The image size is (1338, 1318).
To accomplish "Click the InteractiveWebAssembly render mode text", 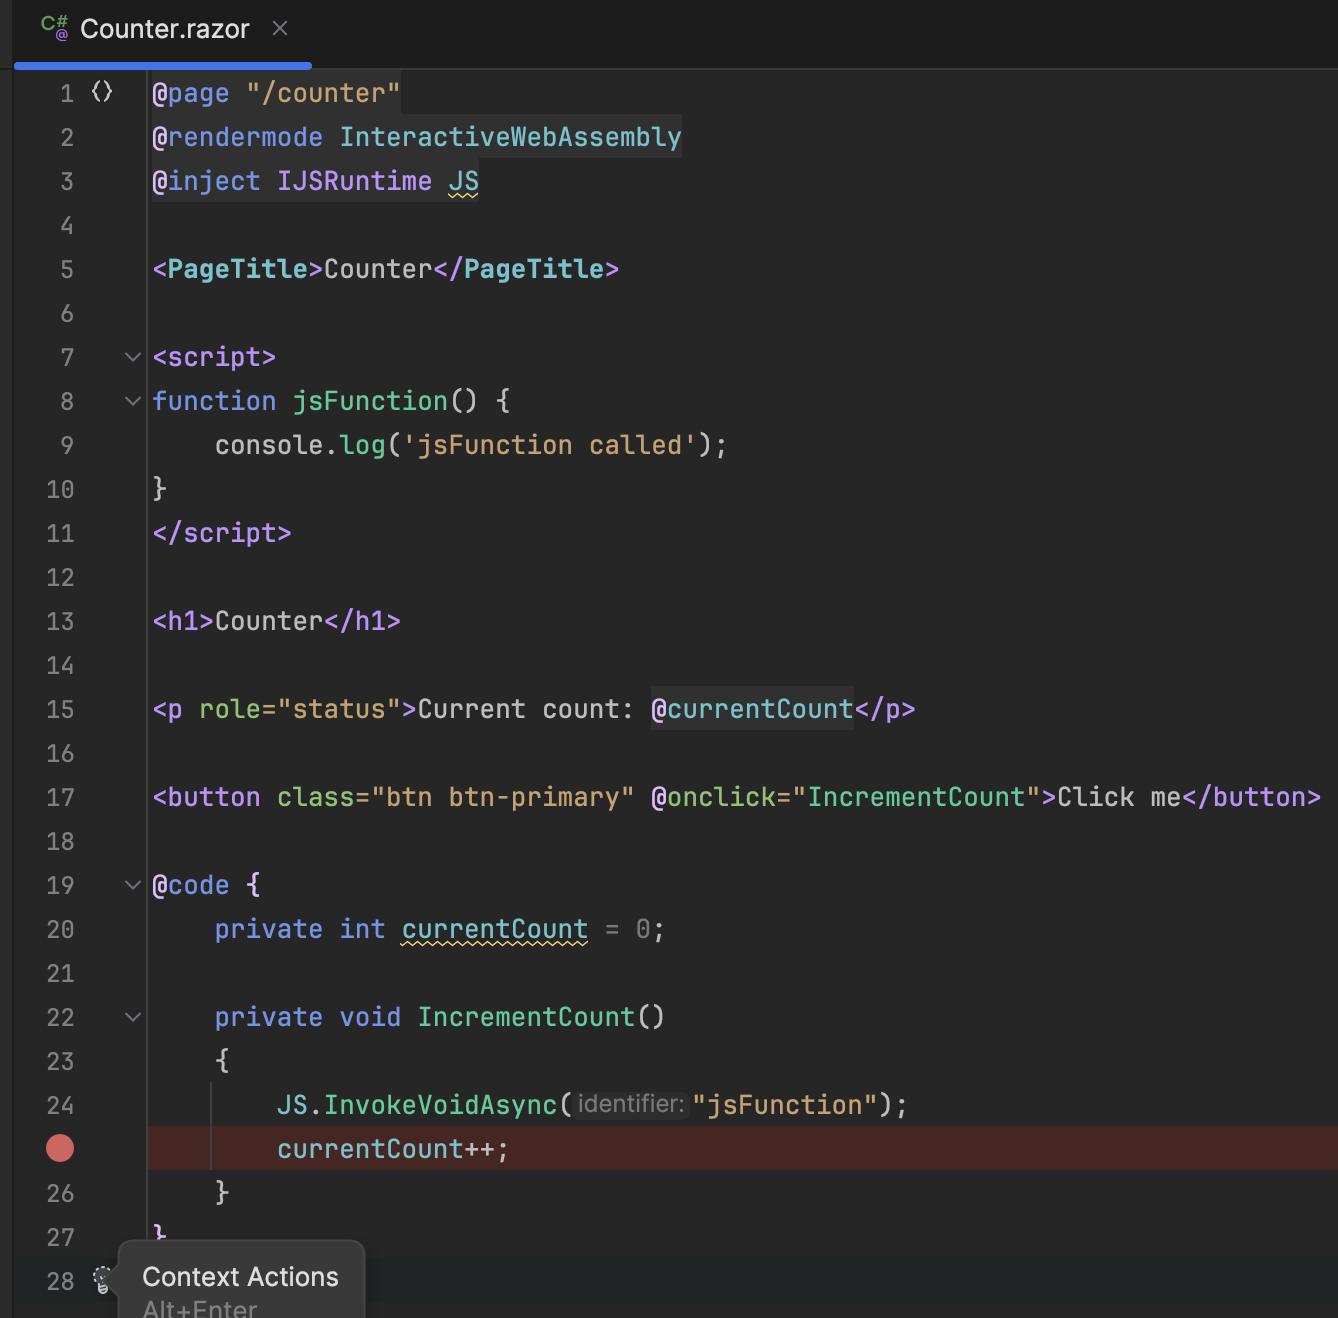I will (510, 137).
